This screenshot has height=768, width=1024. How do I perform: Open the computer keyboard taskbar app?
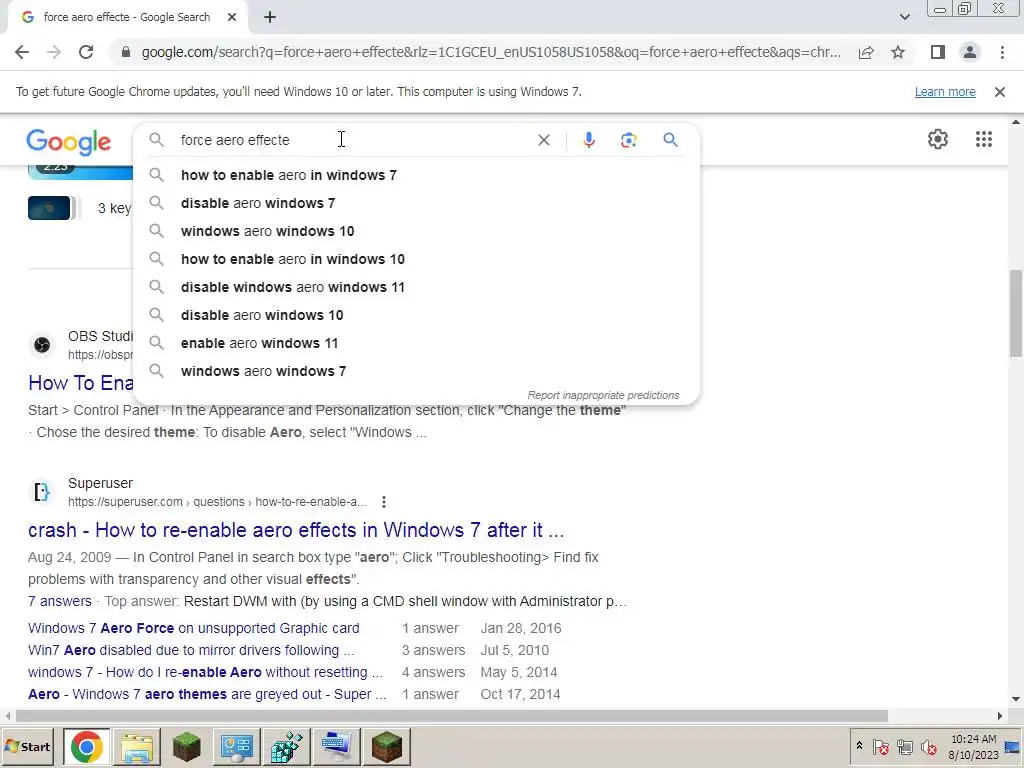pyautogui.click(x=336, y=747)
